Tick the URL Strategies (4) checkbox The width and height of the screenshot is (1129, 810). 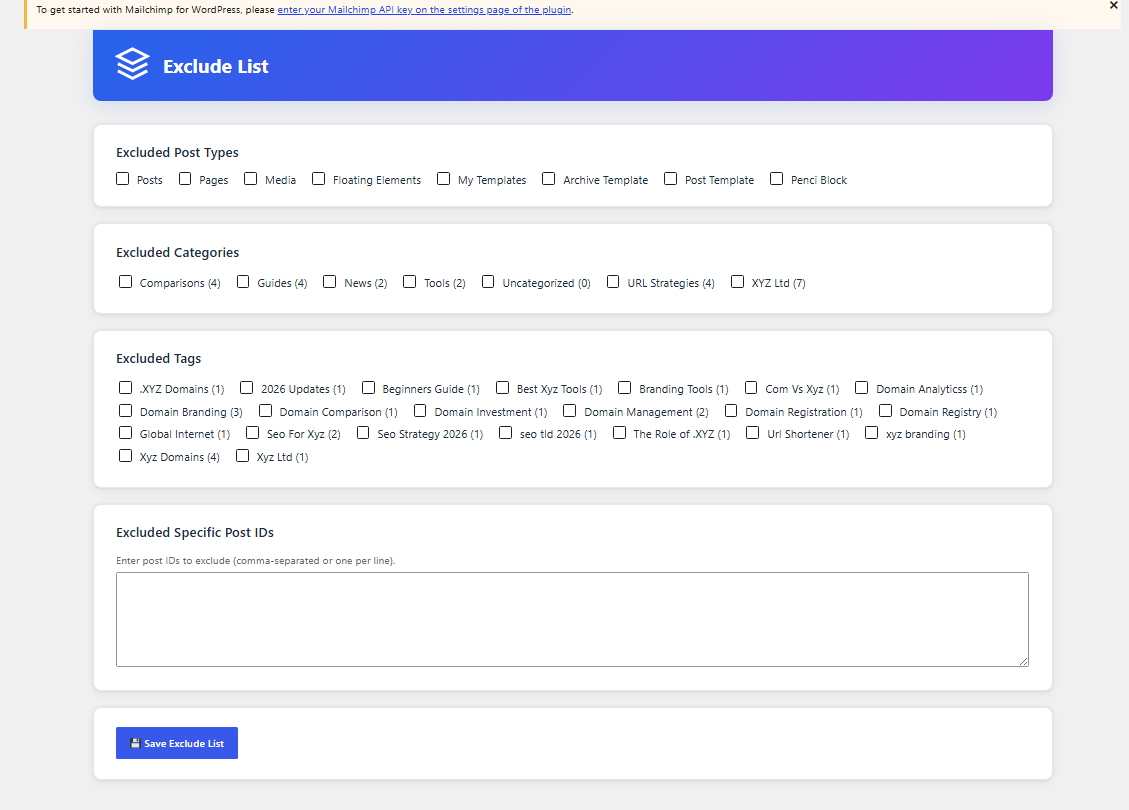point(613,282)
